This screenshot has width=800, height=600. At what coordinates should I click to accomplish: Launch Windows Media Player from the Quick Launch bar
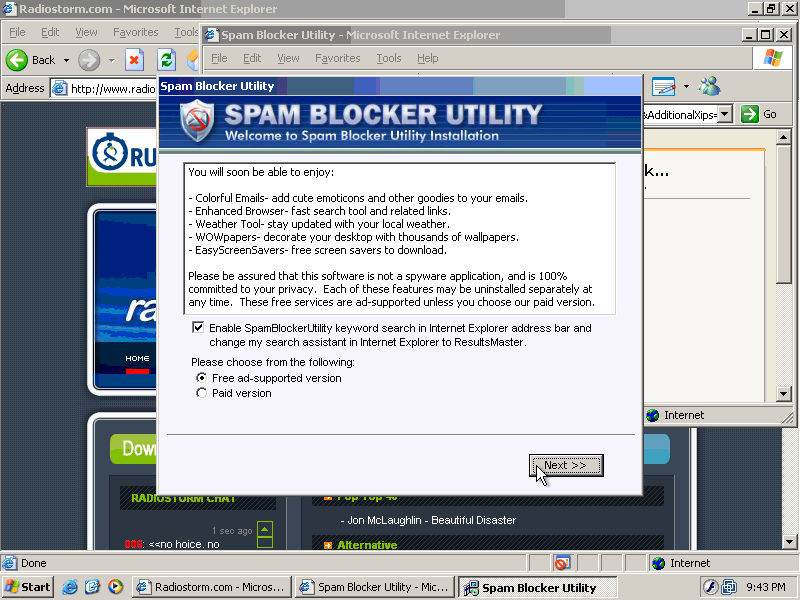pyautogui.click(x=115, y=587)
